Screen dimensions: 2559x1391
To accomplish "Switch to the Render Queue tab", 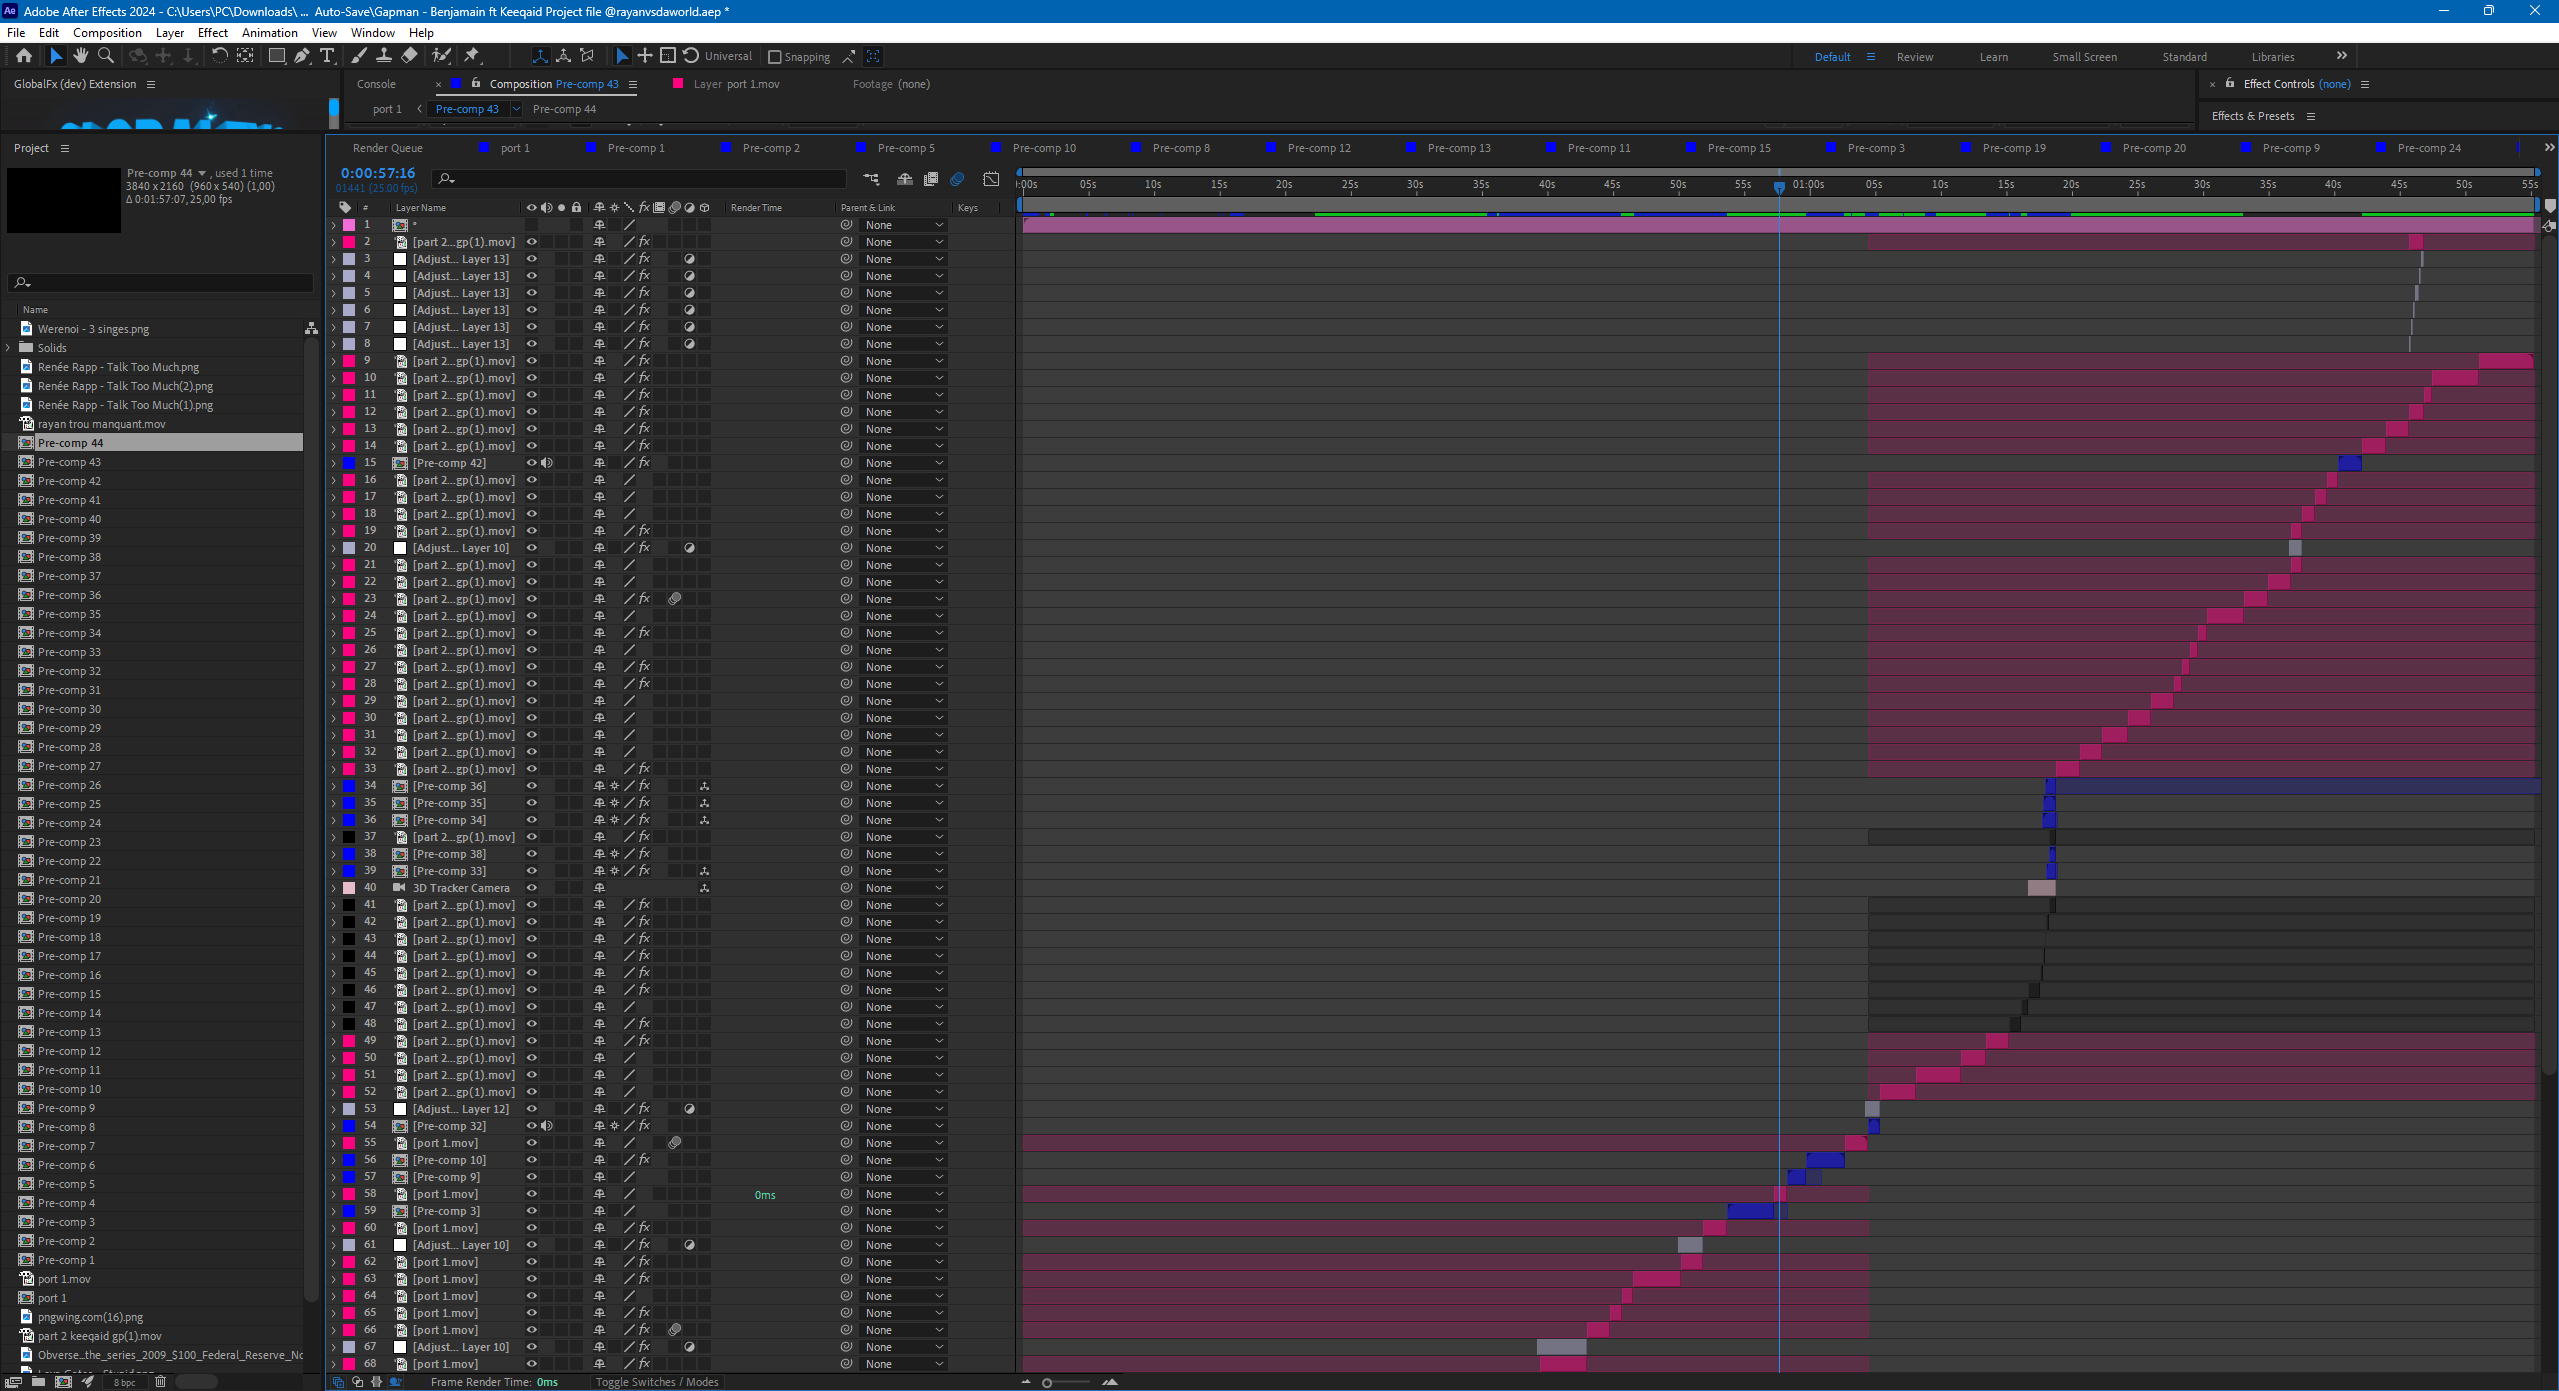I will 387,148.
